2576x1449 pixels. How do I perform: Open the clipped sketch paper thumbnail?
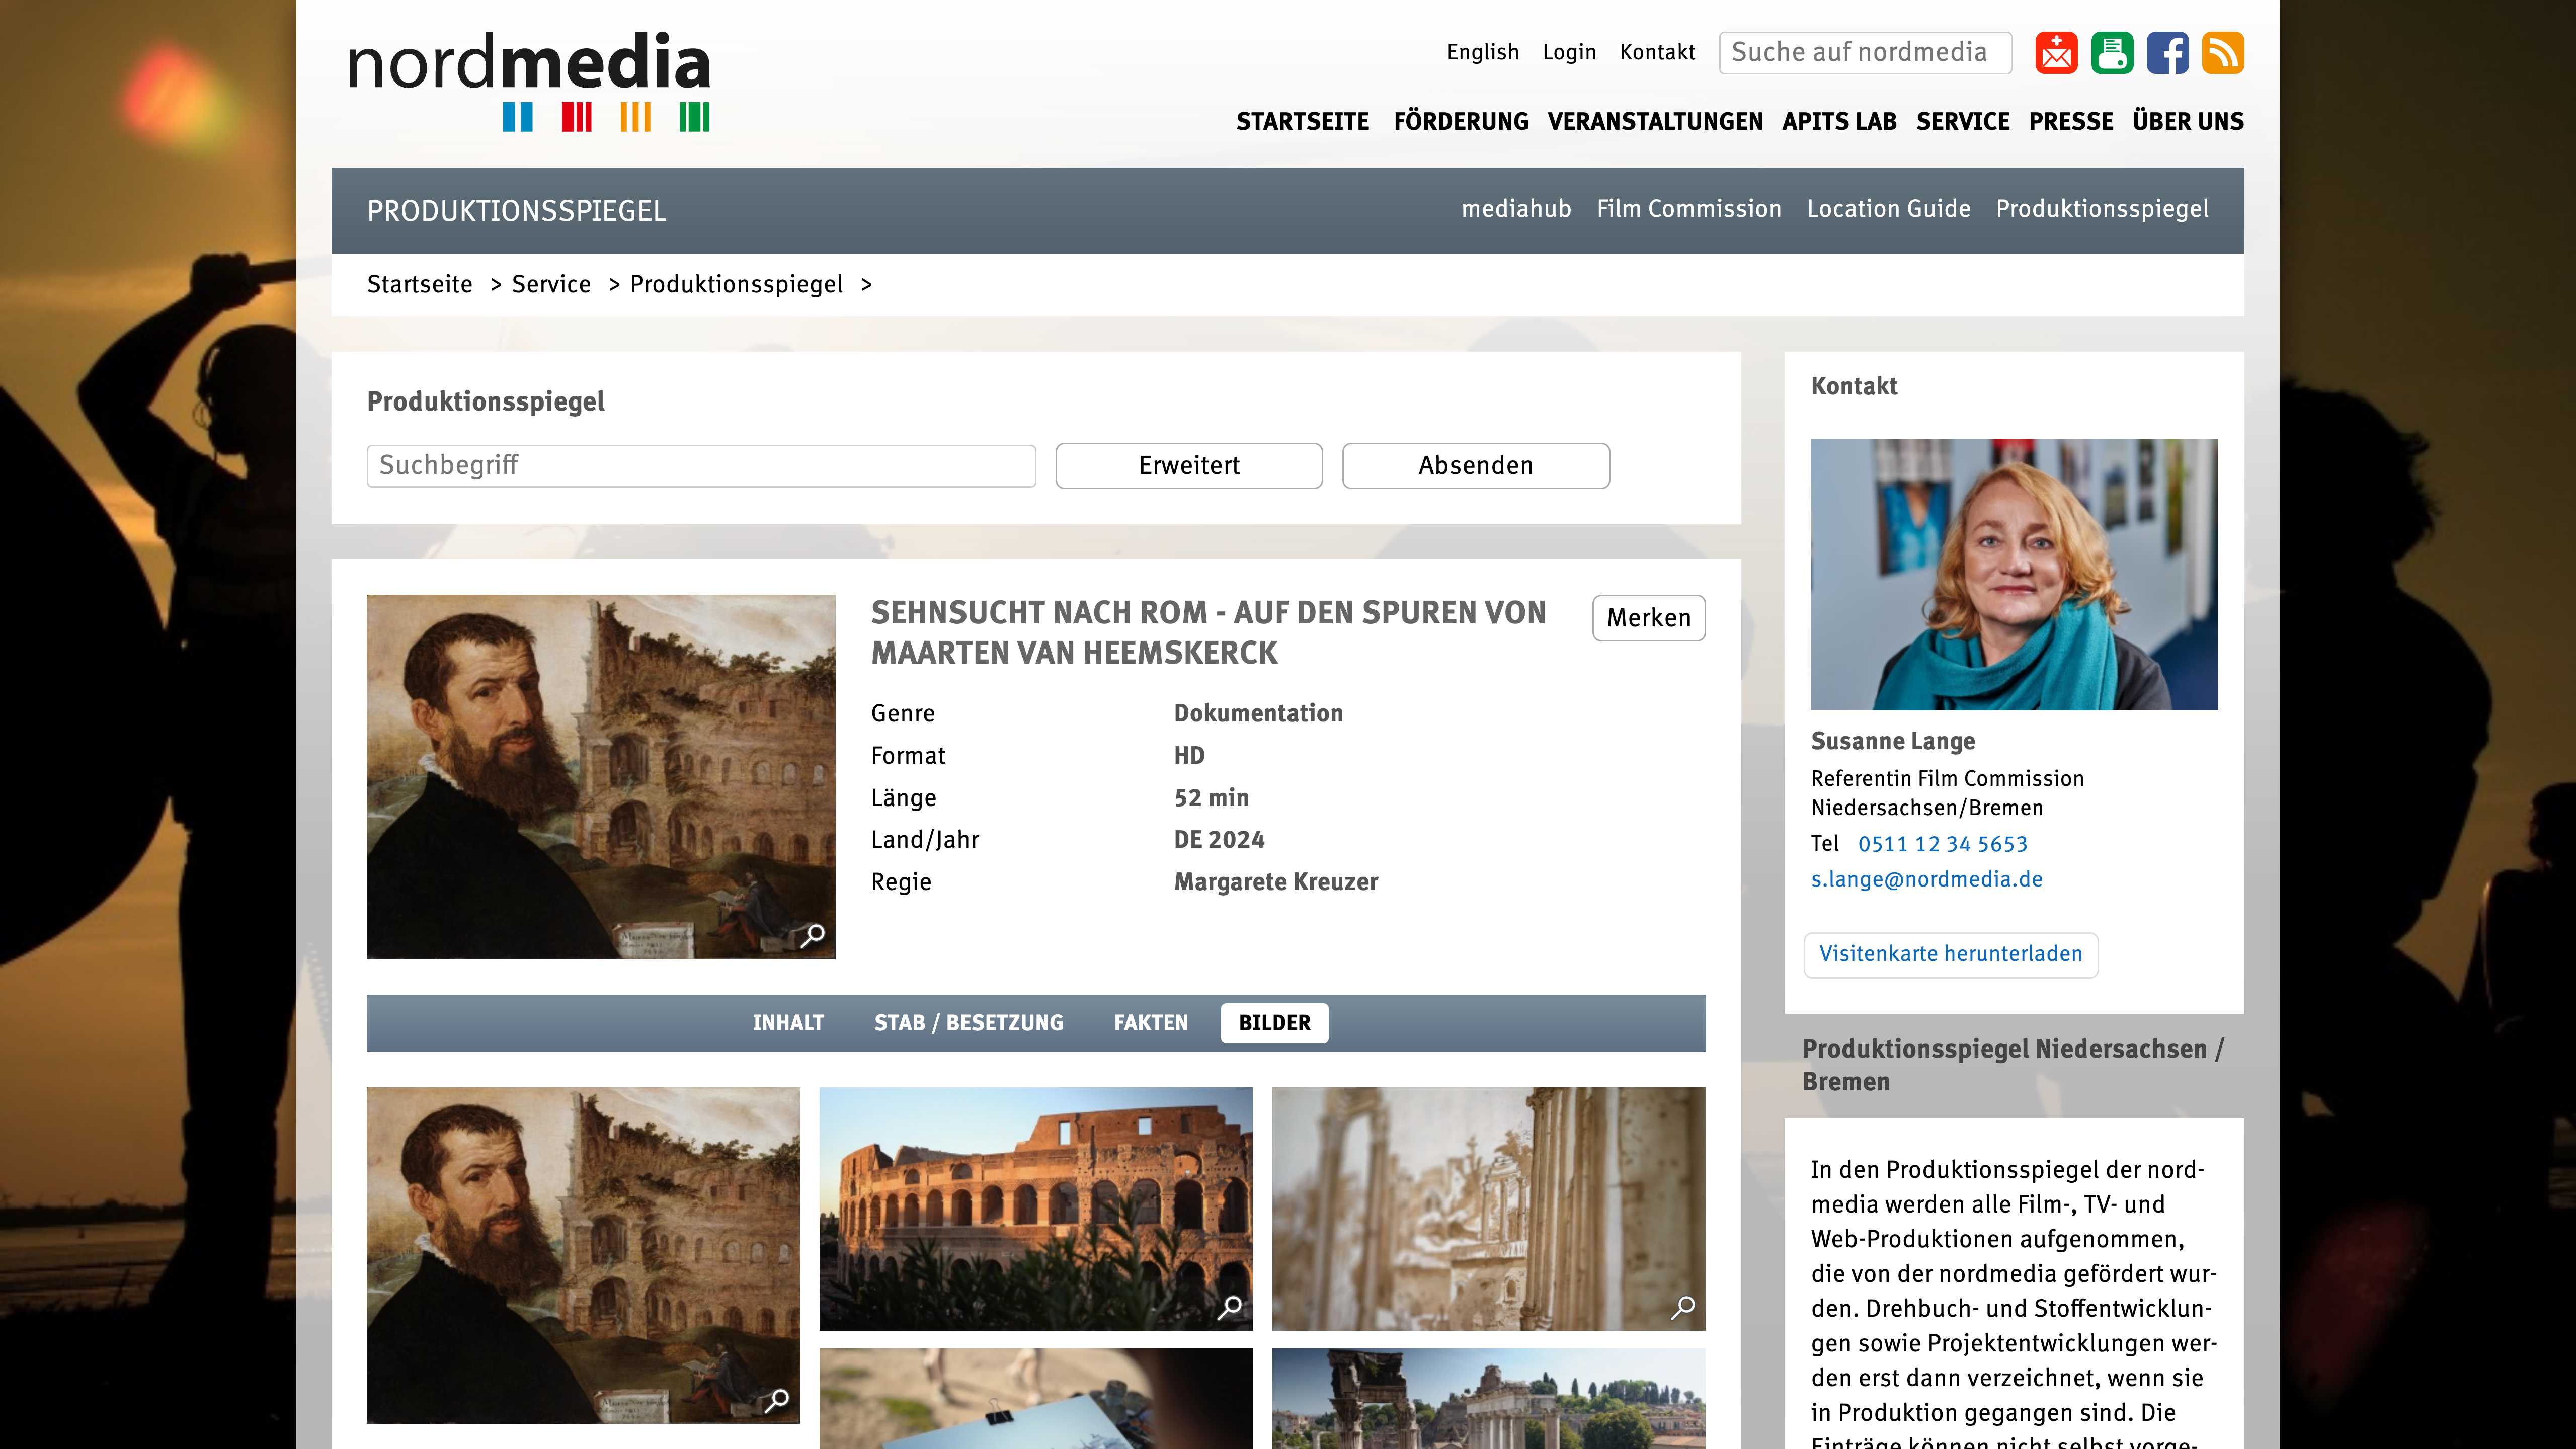[1036, 1398]
